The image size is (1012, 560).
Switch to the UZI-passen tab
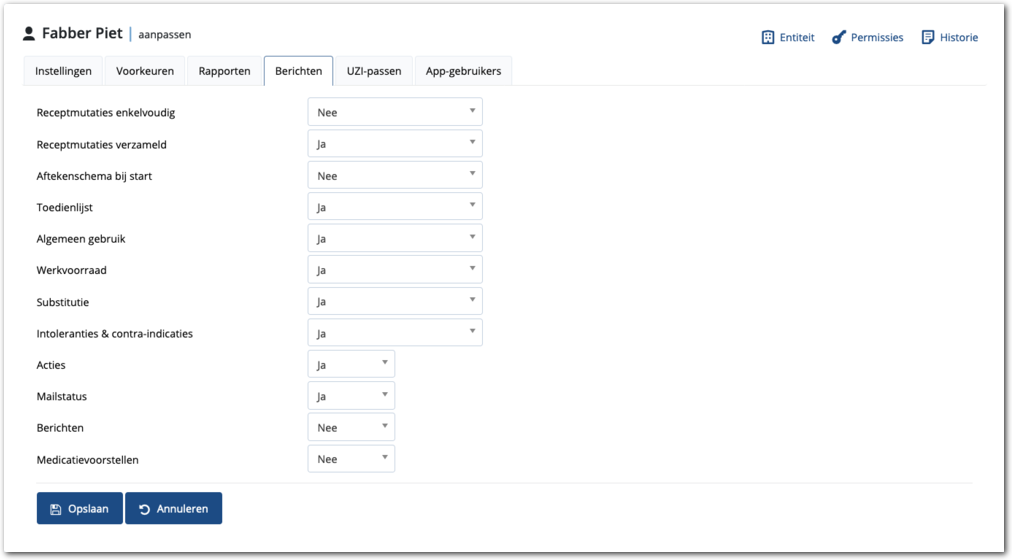click(x=373, y=71)
